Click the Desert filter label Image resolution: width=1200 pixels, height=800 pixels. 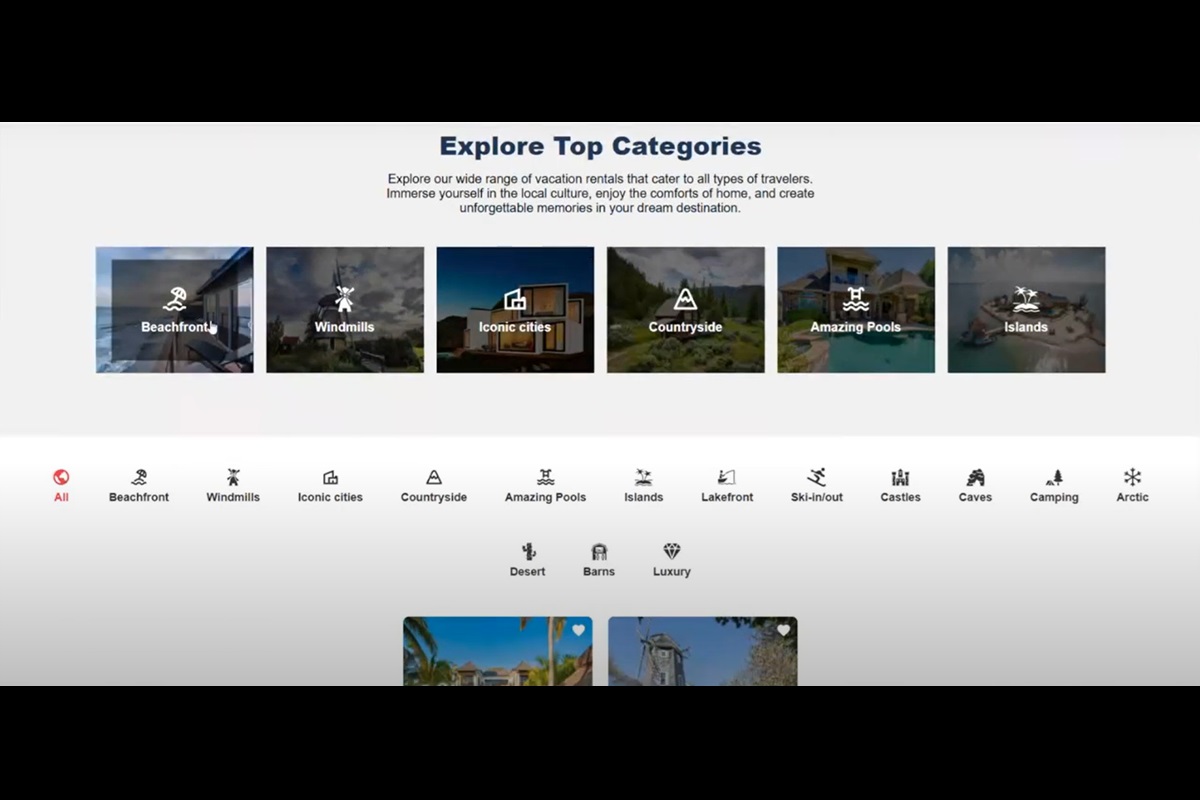[x=528, y=572]
